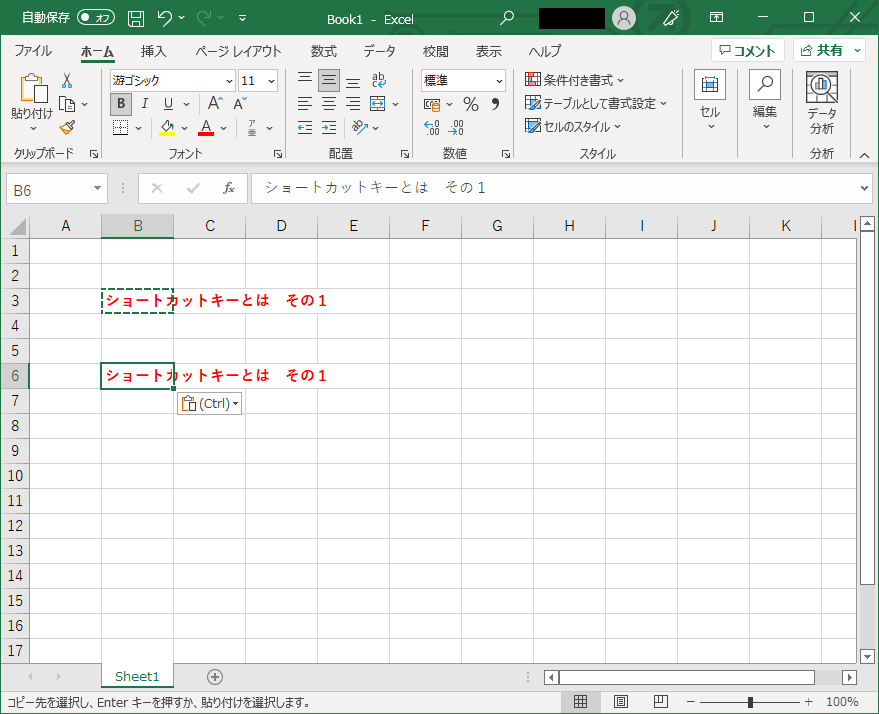Open the number format dropdown 標準
The height and width of the screenshot is (714, 879).
pos(499,81)
